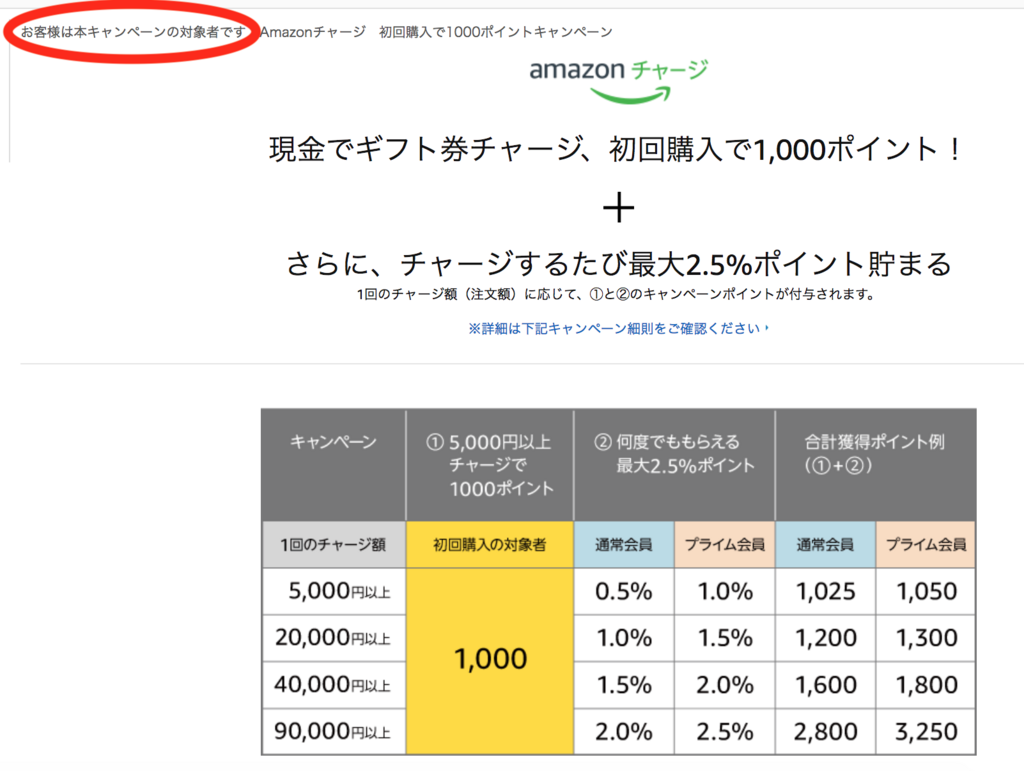Click text お客様は本キャンペーンの対象者です
The width and height of the screenshot is (1024, 771).
point(133,32)
